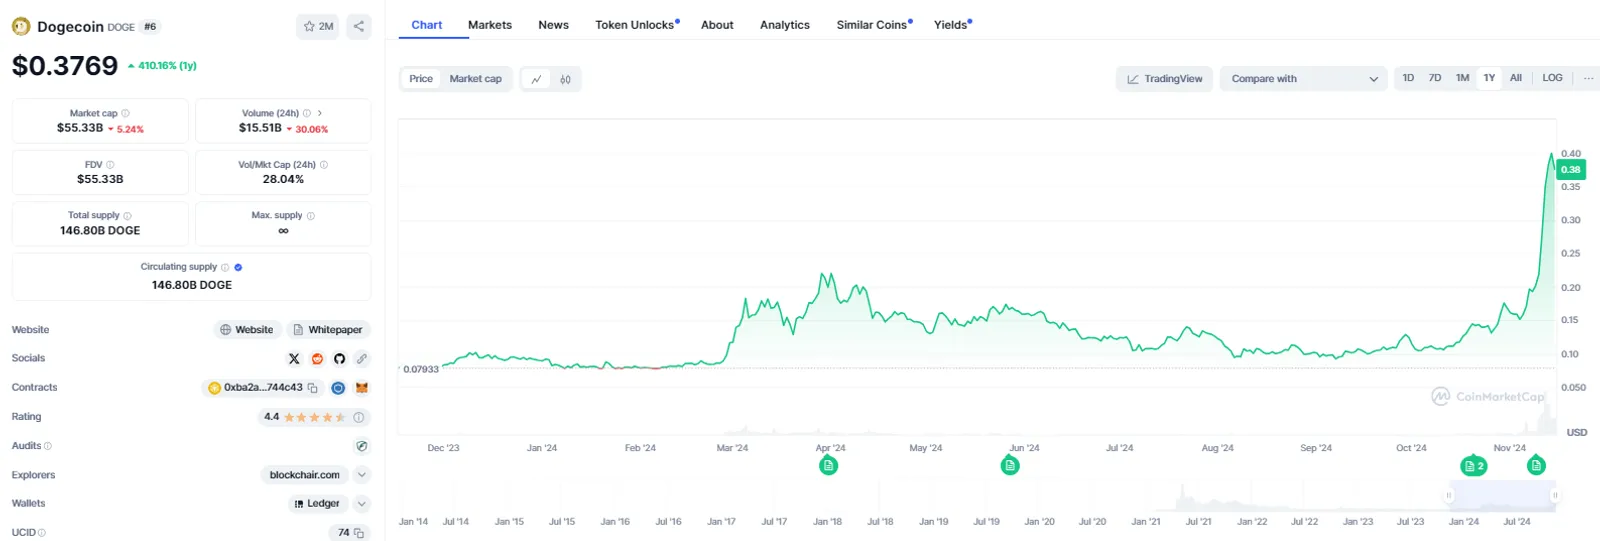The width and height of the screenshot is (1600, 541).
Task: Open the Audits shield icon
Action: point(362,446)
